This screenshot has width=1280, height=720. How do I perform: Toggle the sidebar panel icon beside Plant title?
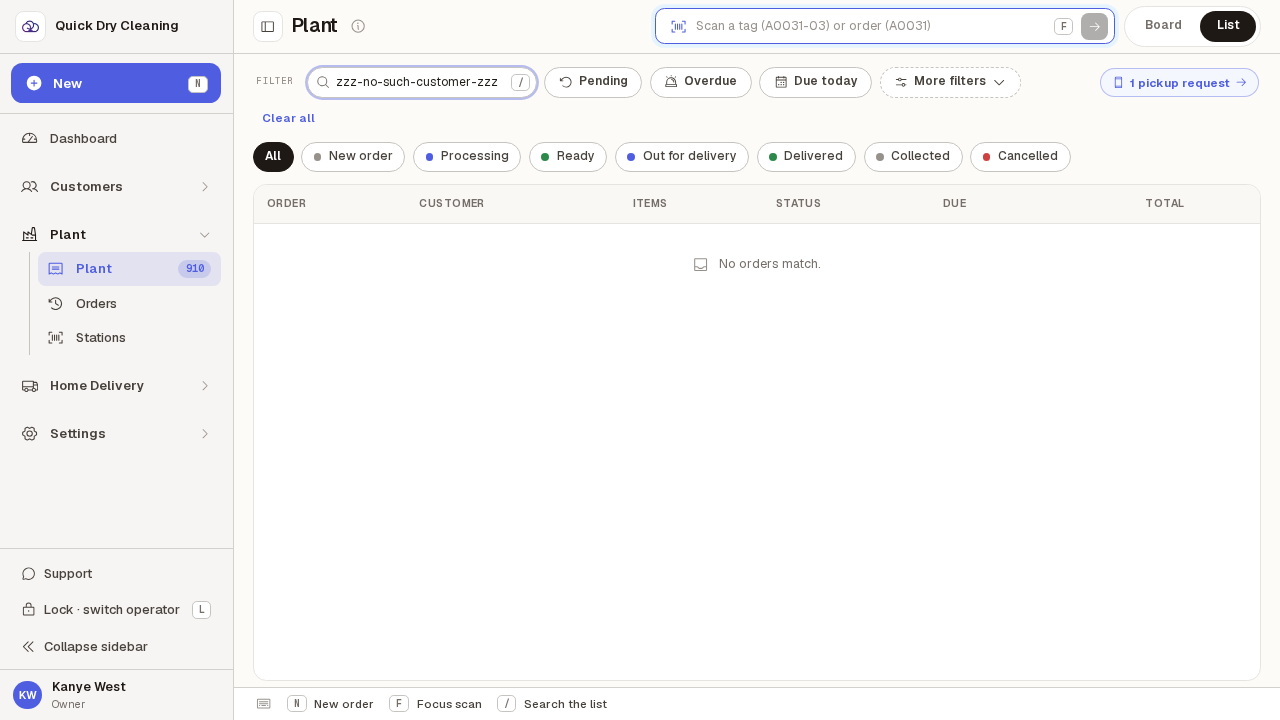(268, 26)
